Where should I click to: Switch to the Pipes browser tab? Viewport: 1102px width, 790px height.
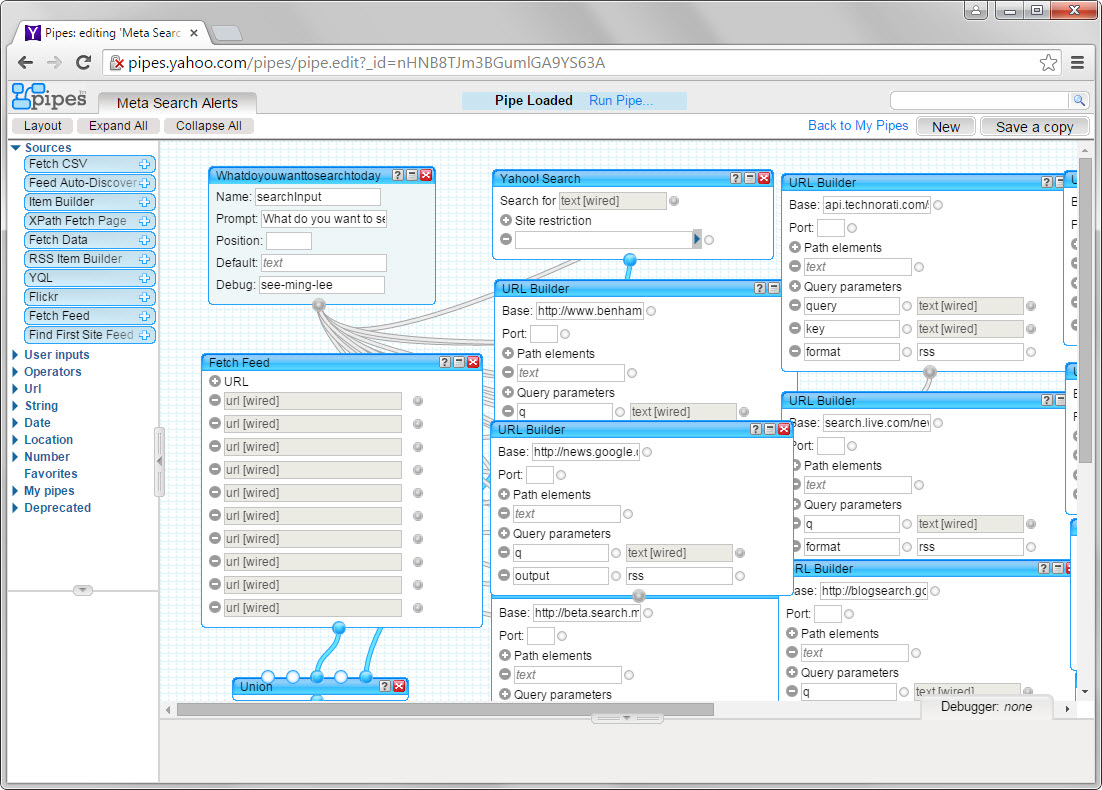(112, 33)
